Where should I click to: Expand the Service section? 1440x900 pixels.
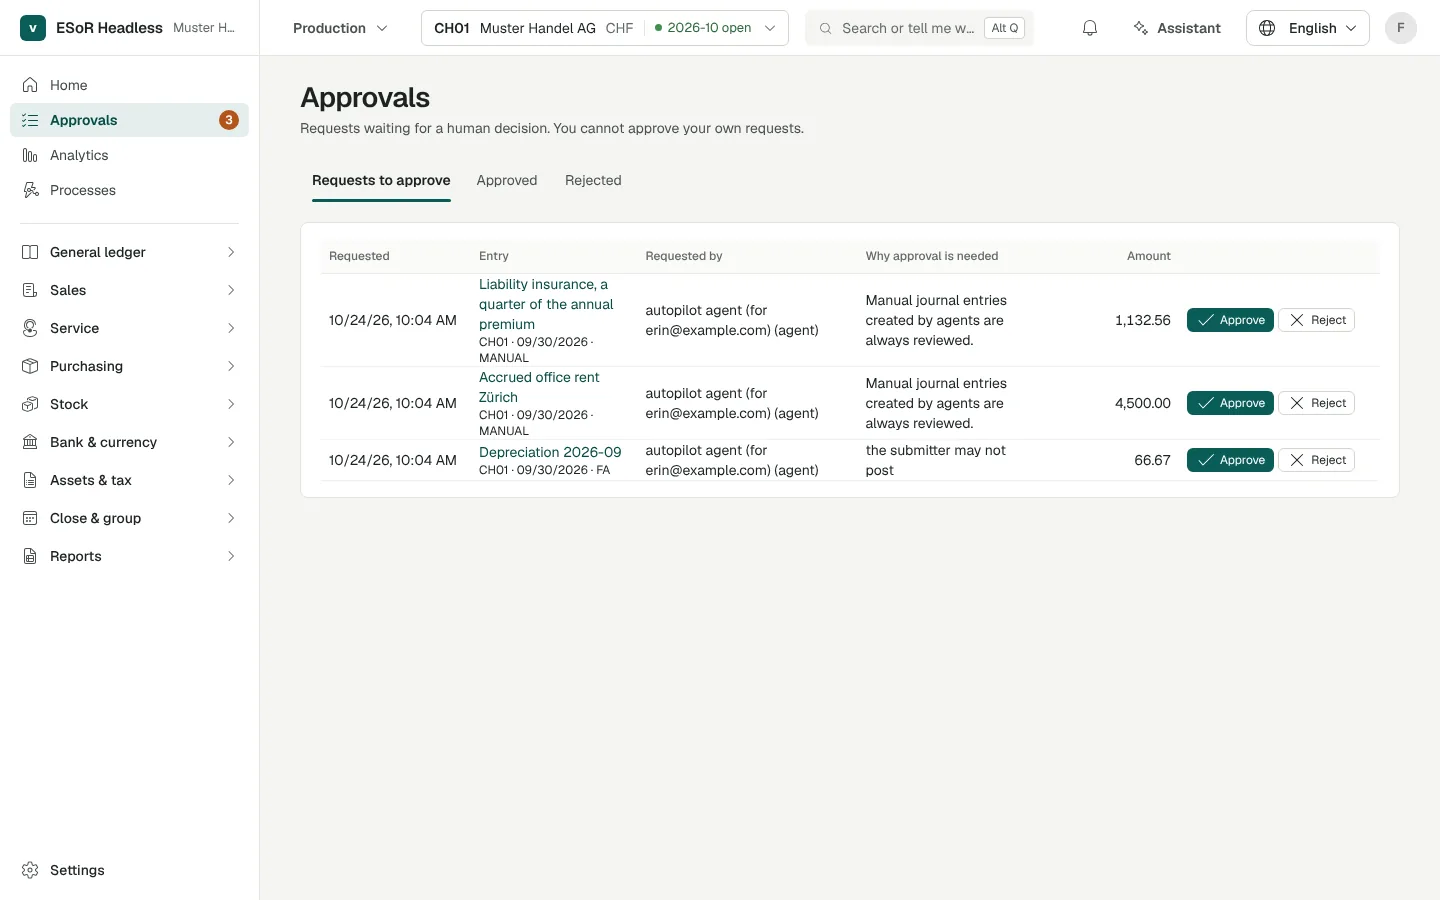coord(129,328)
